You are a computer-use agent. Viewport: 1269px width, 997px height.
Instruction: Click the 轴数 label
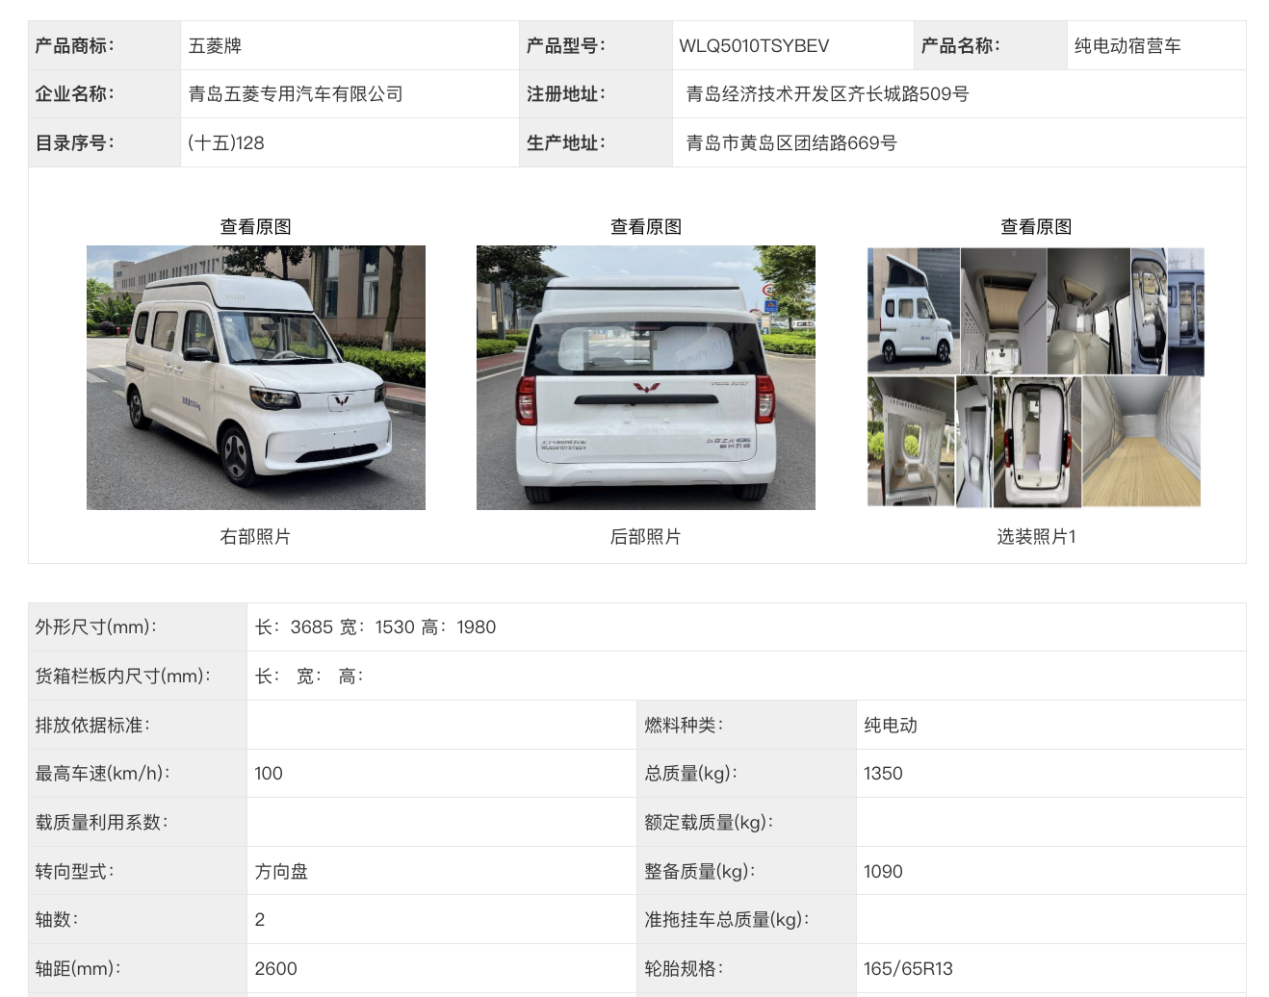(x=57, y=919)
